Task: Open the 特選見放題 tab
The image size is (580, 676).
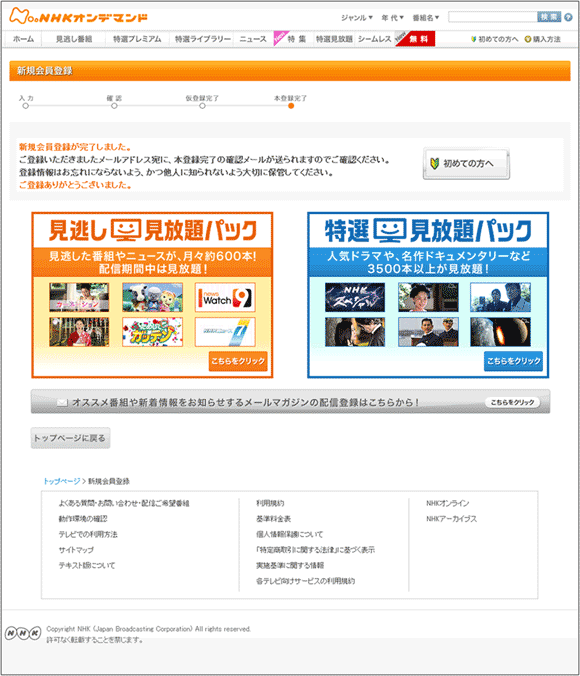Action: 334,39
